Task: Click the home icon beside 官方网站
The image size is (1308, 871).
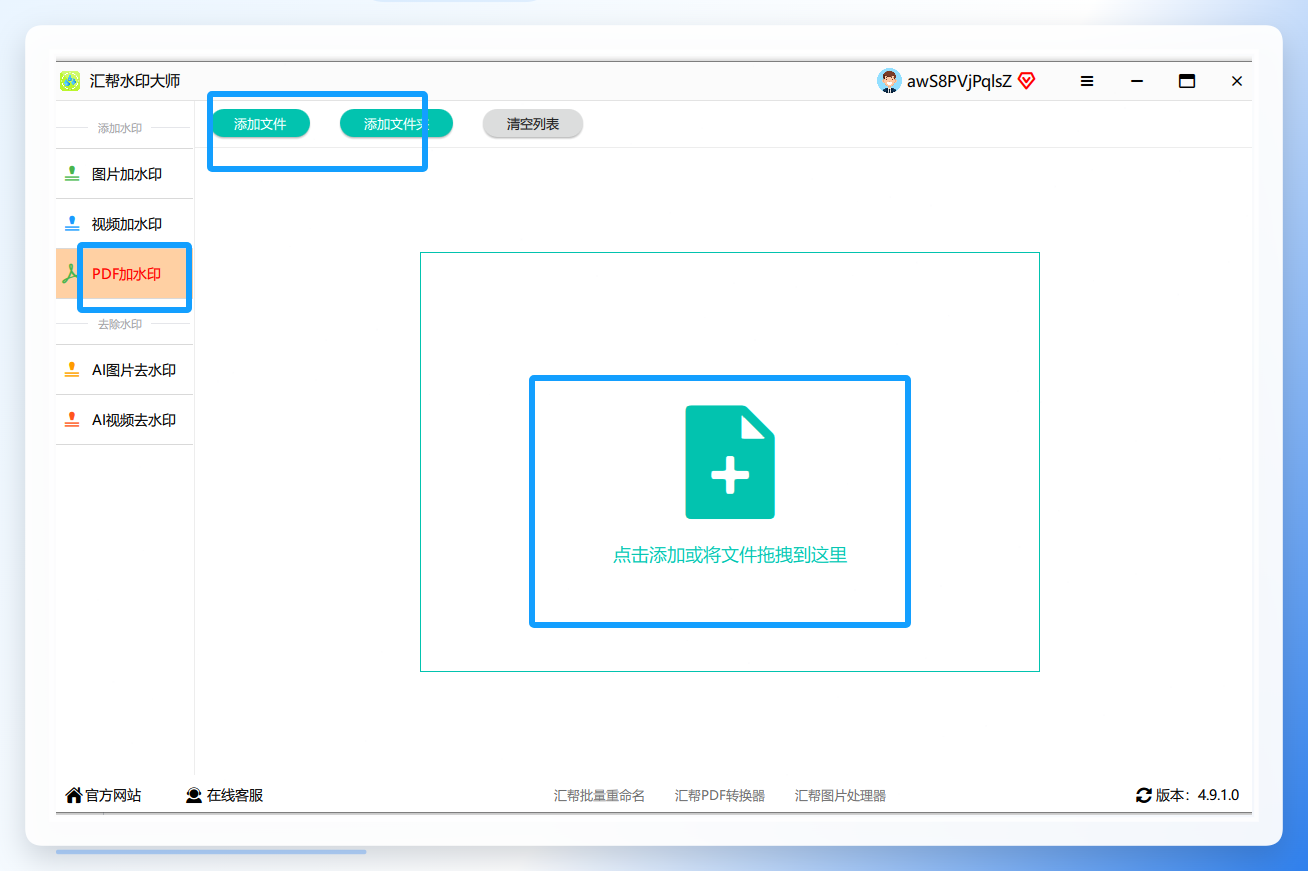Action: pyautogui.click(x=74, y=795)
